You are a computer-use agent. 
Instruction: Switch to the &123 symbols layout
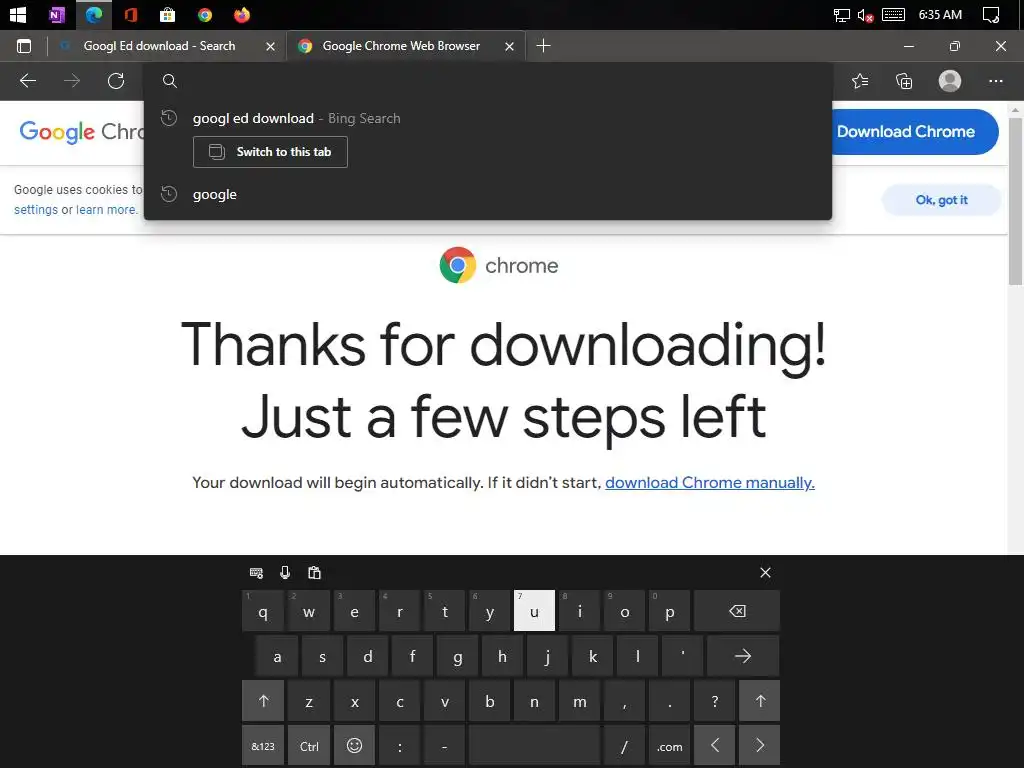click(263, 746)
